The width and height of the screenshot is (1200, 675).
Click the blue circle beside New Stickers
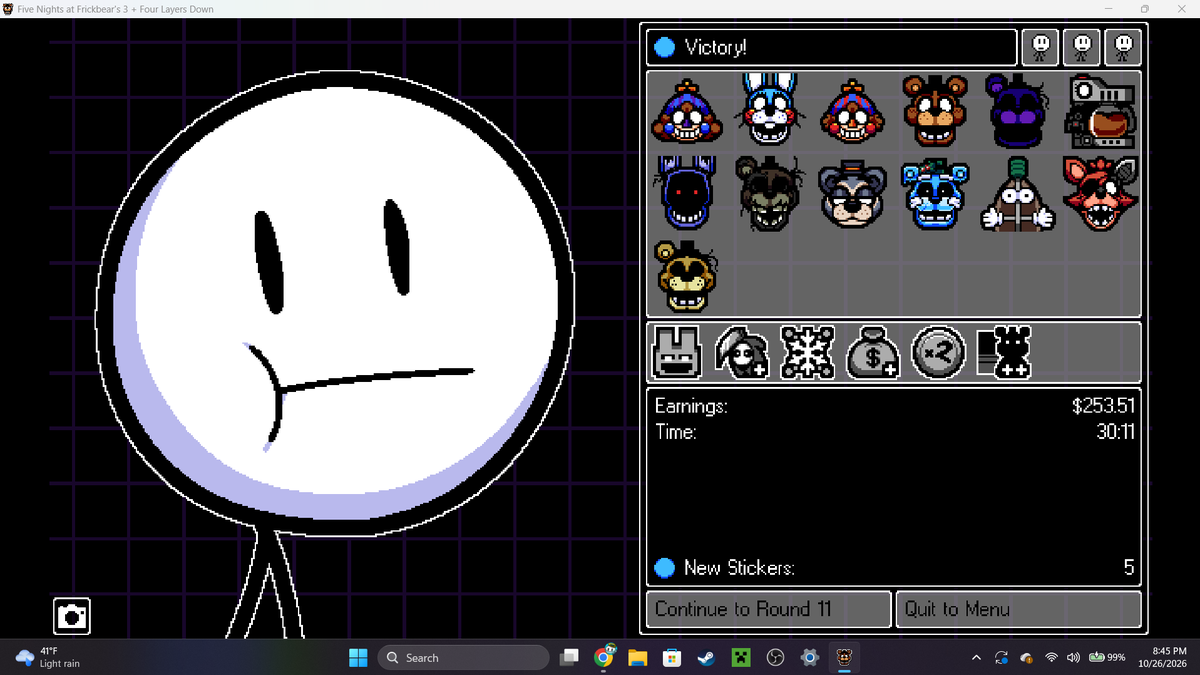(x=664, y=568)
